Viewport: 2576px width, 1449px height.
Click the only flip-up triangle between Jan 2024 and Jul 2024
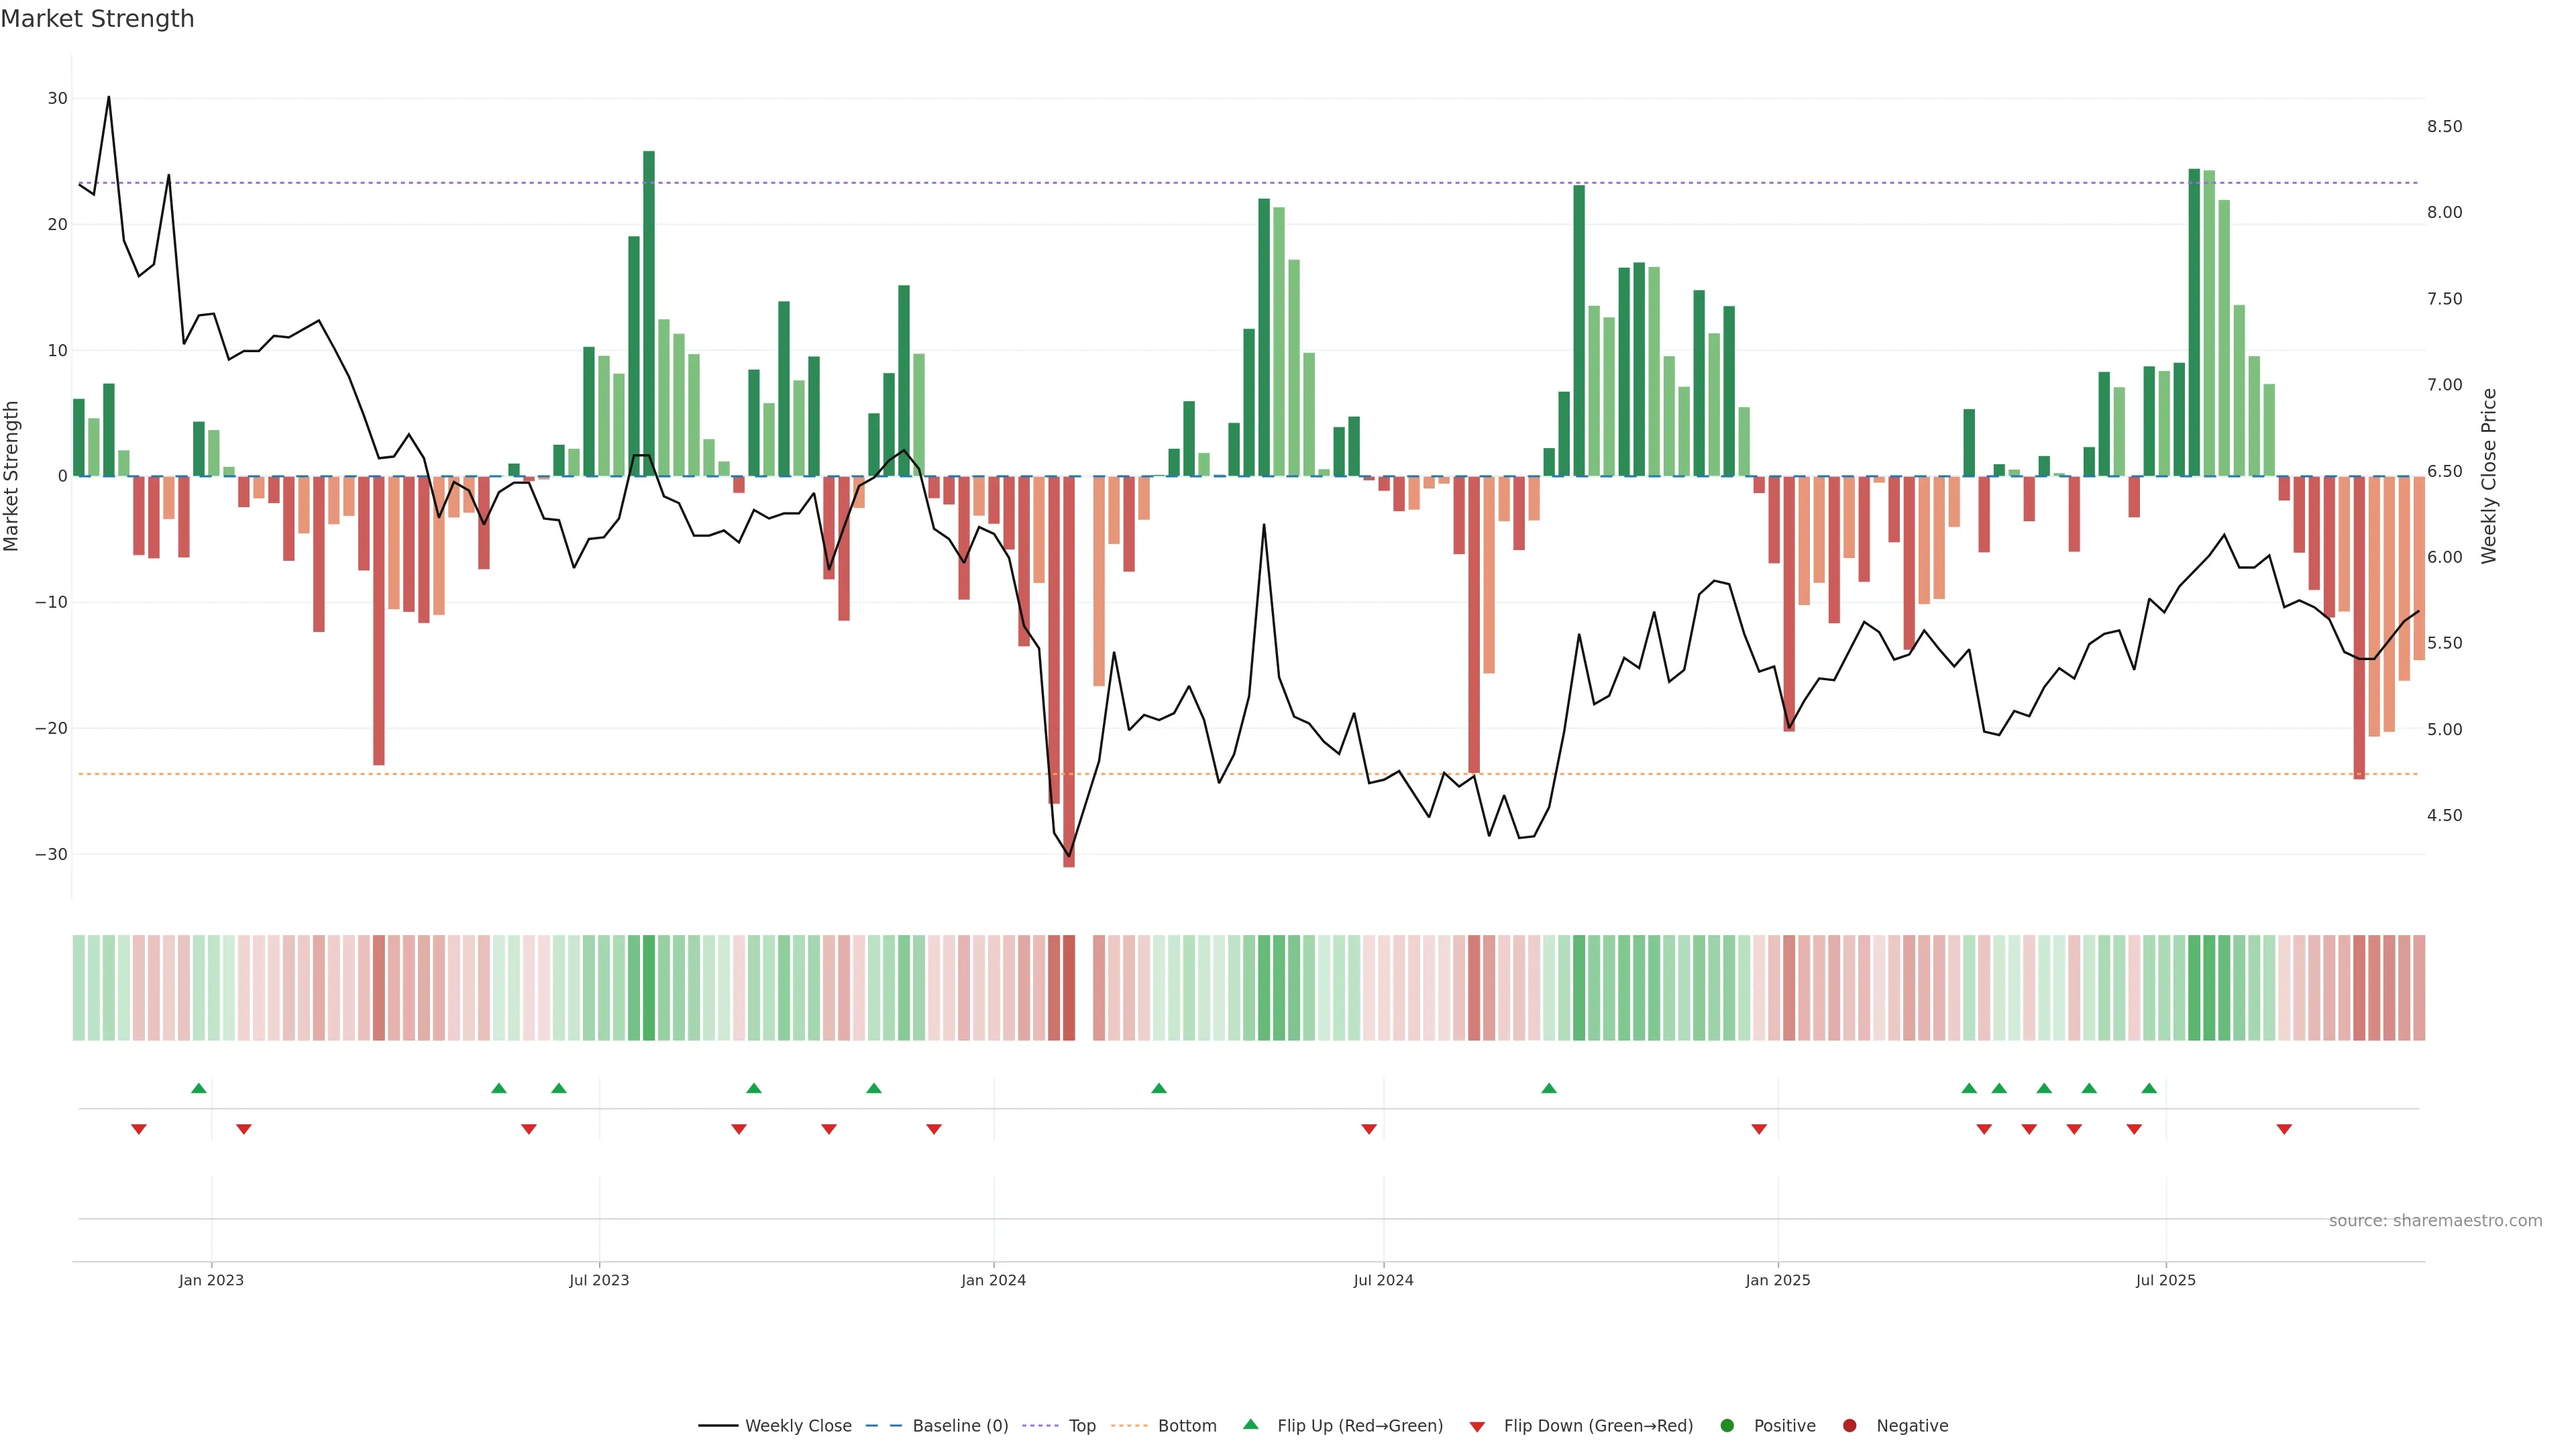[1159, 1088]
